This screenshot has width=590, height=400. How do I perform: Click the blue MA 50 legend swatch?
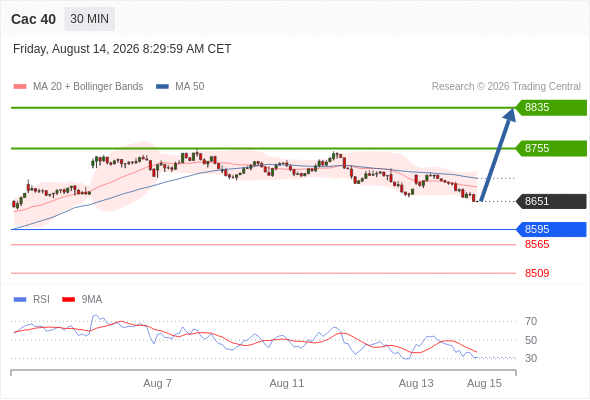[162, 87]
